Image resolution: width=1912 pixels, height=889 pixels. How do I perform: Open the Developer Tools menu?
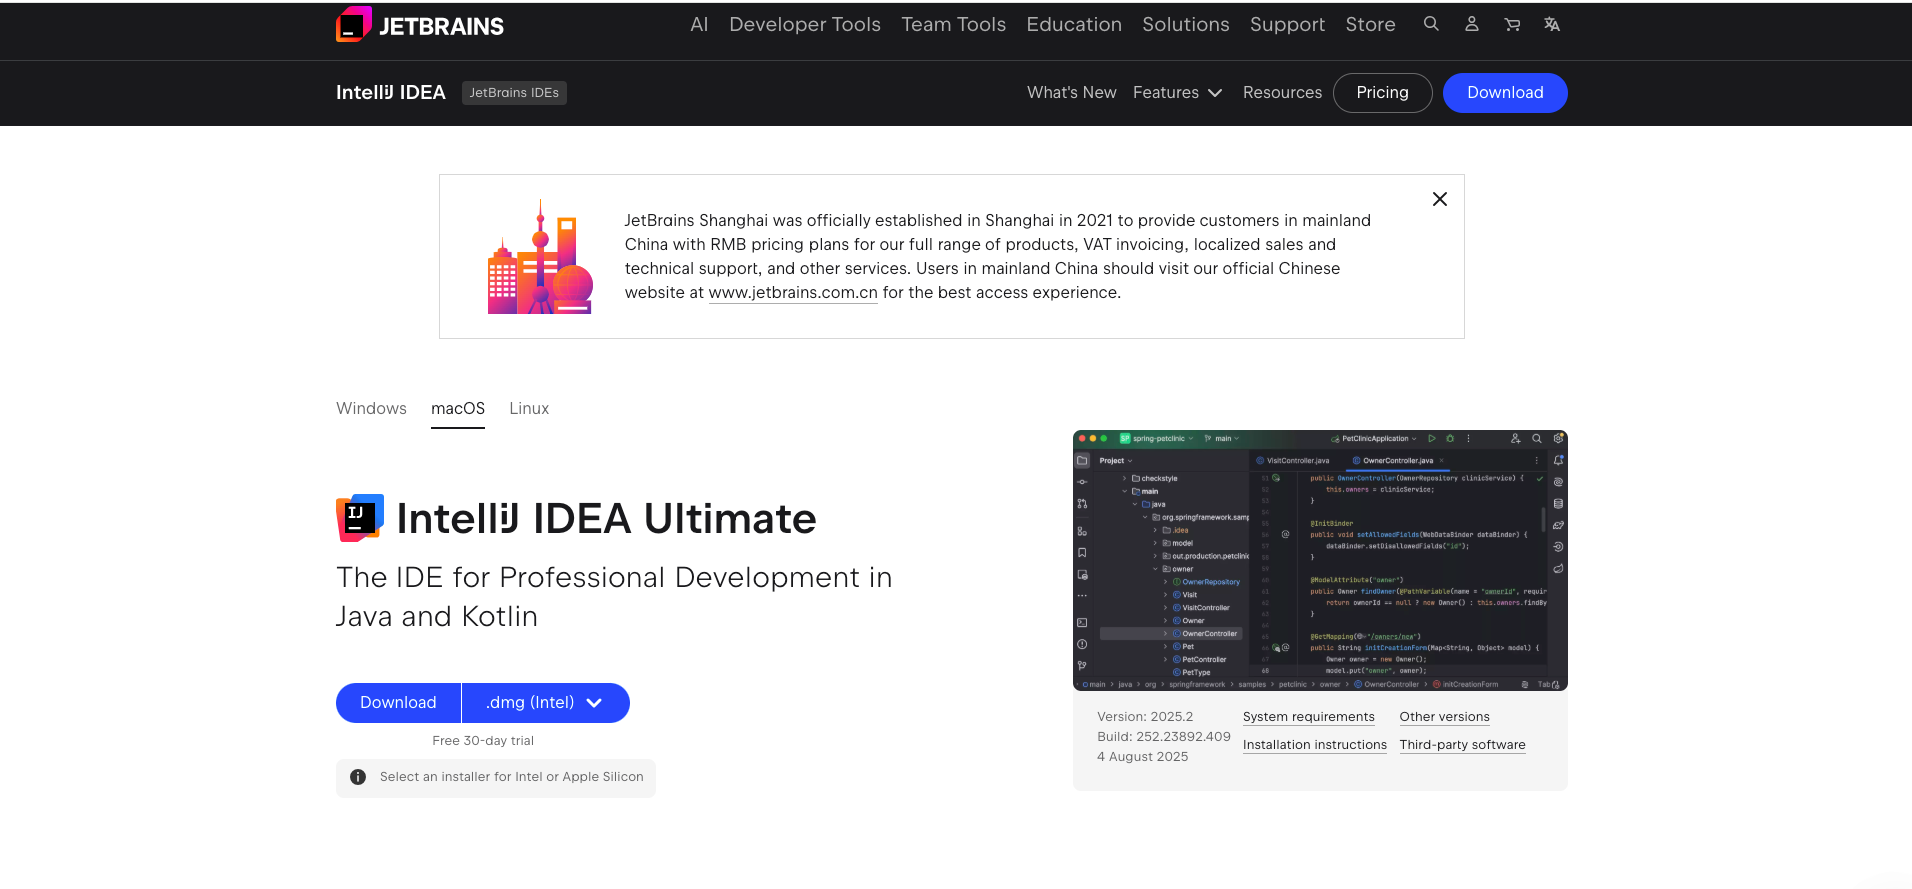tap(805, 24)
